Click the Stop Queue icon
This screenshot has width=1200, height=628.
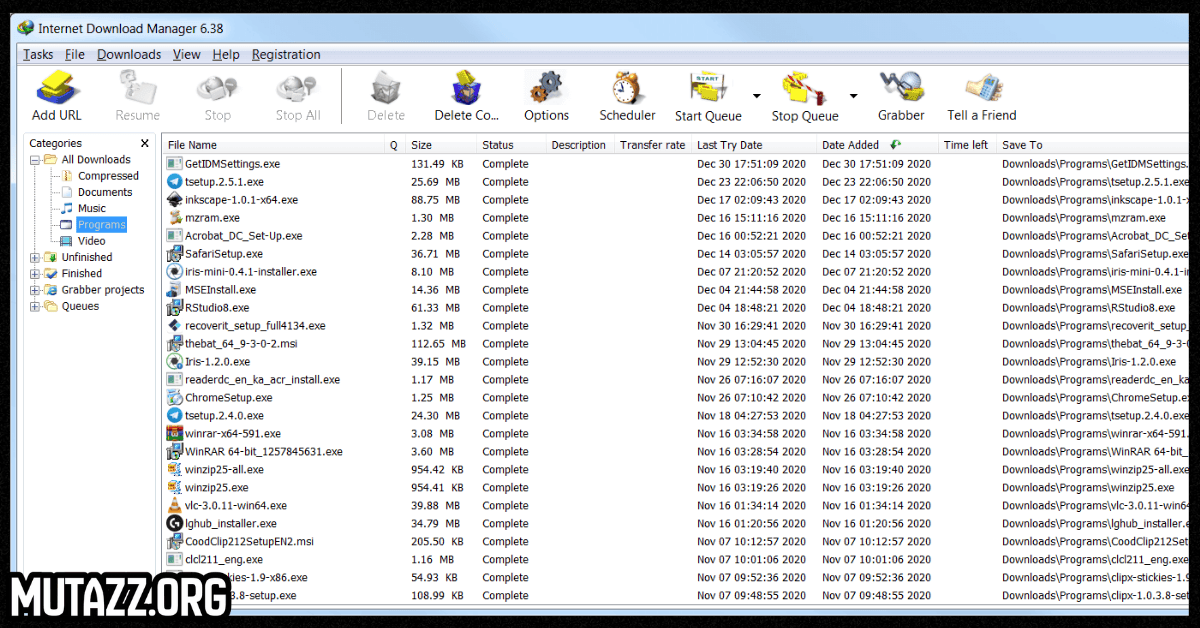tap(804, 90)
